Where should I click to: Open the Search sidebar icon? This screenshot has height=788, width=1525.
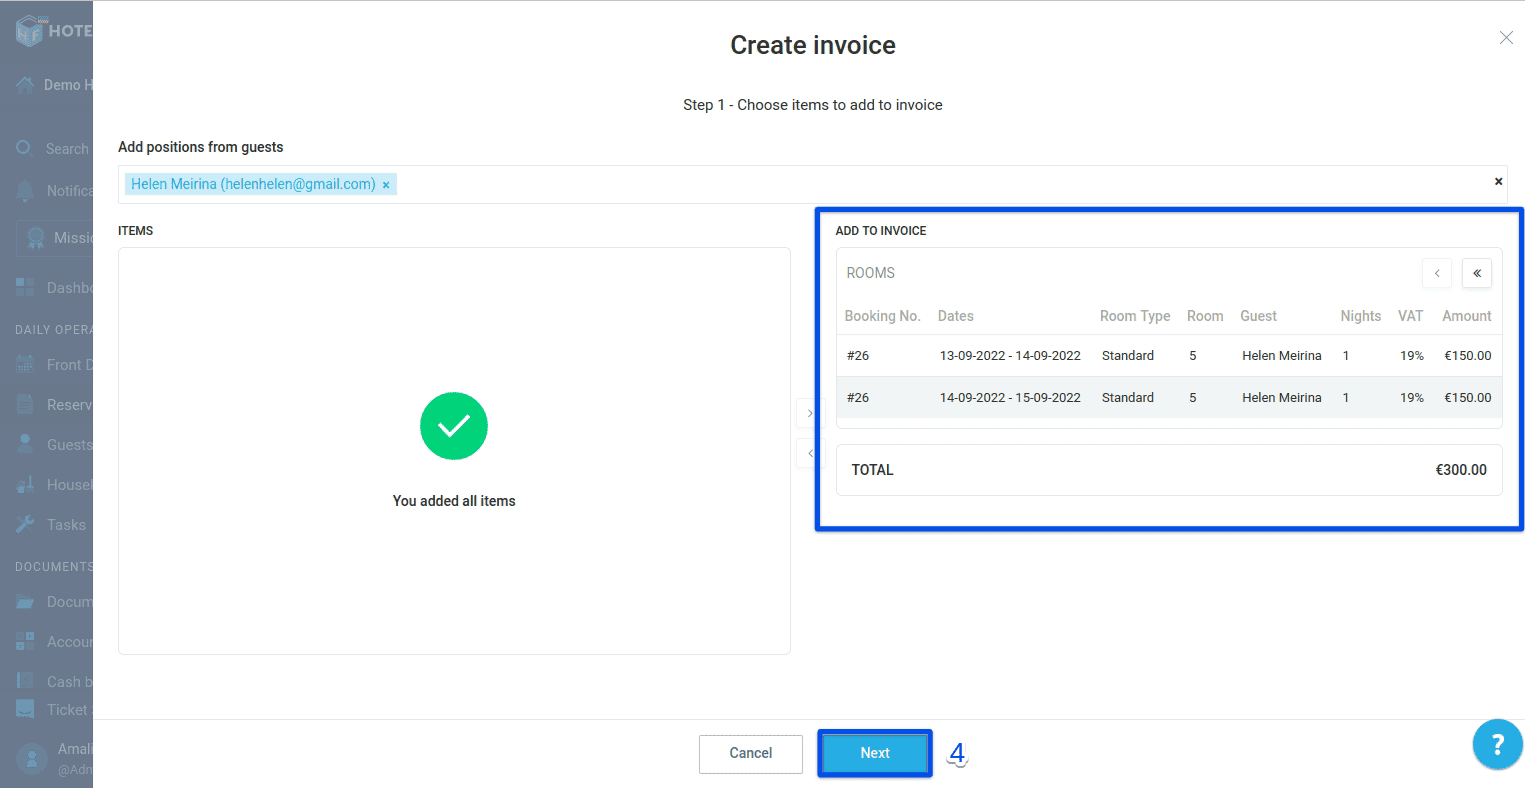coord(22,148)
